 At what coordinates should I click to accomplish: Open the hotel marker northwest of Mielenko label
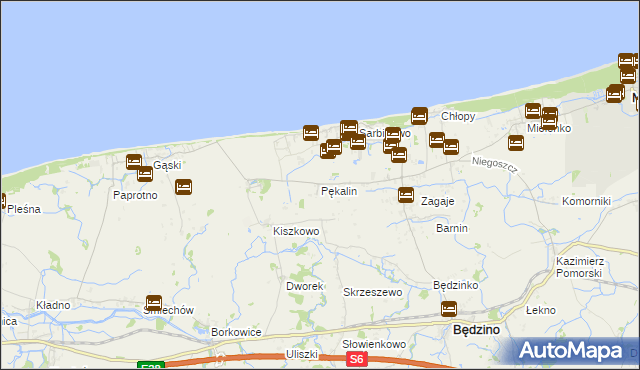point(533,111)
